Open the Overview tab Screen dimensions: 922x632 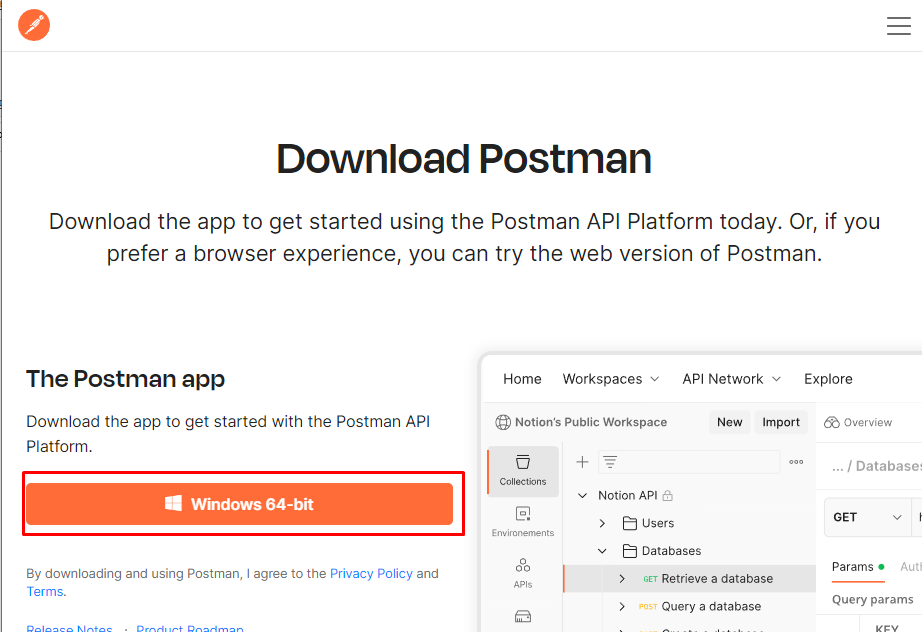858,422
